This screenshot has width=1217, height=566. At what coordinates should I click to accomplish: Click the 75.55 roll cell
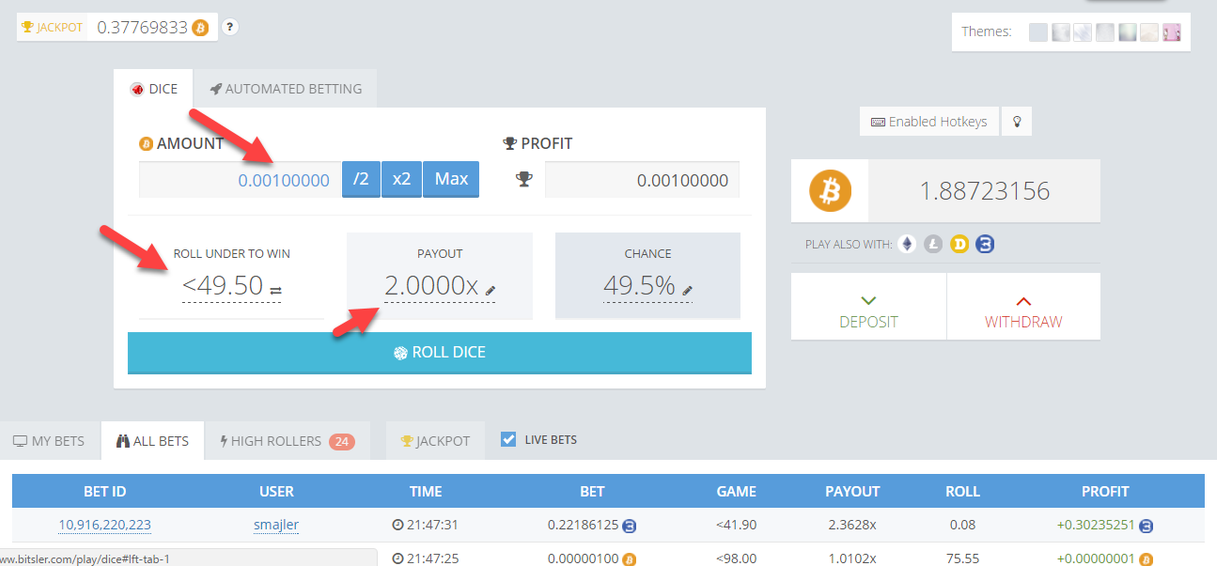[x=962, y=558]
